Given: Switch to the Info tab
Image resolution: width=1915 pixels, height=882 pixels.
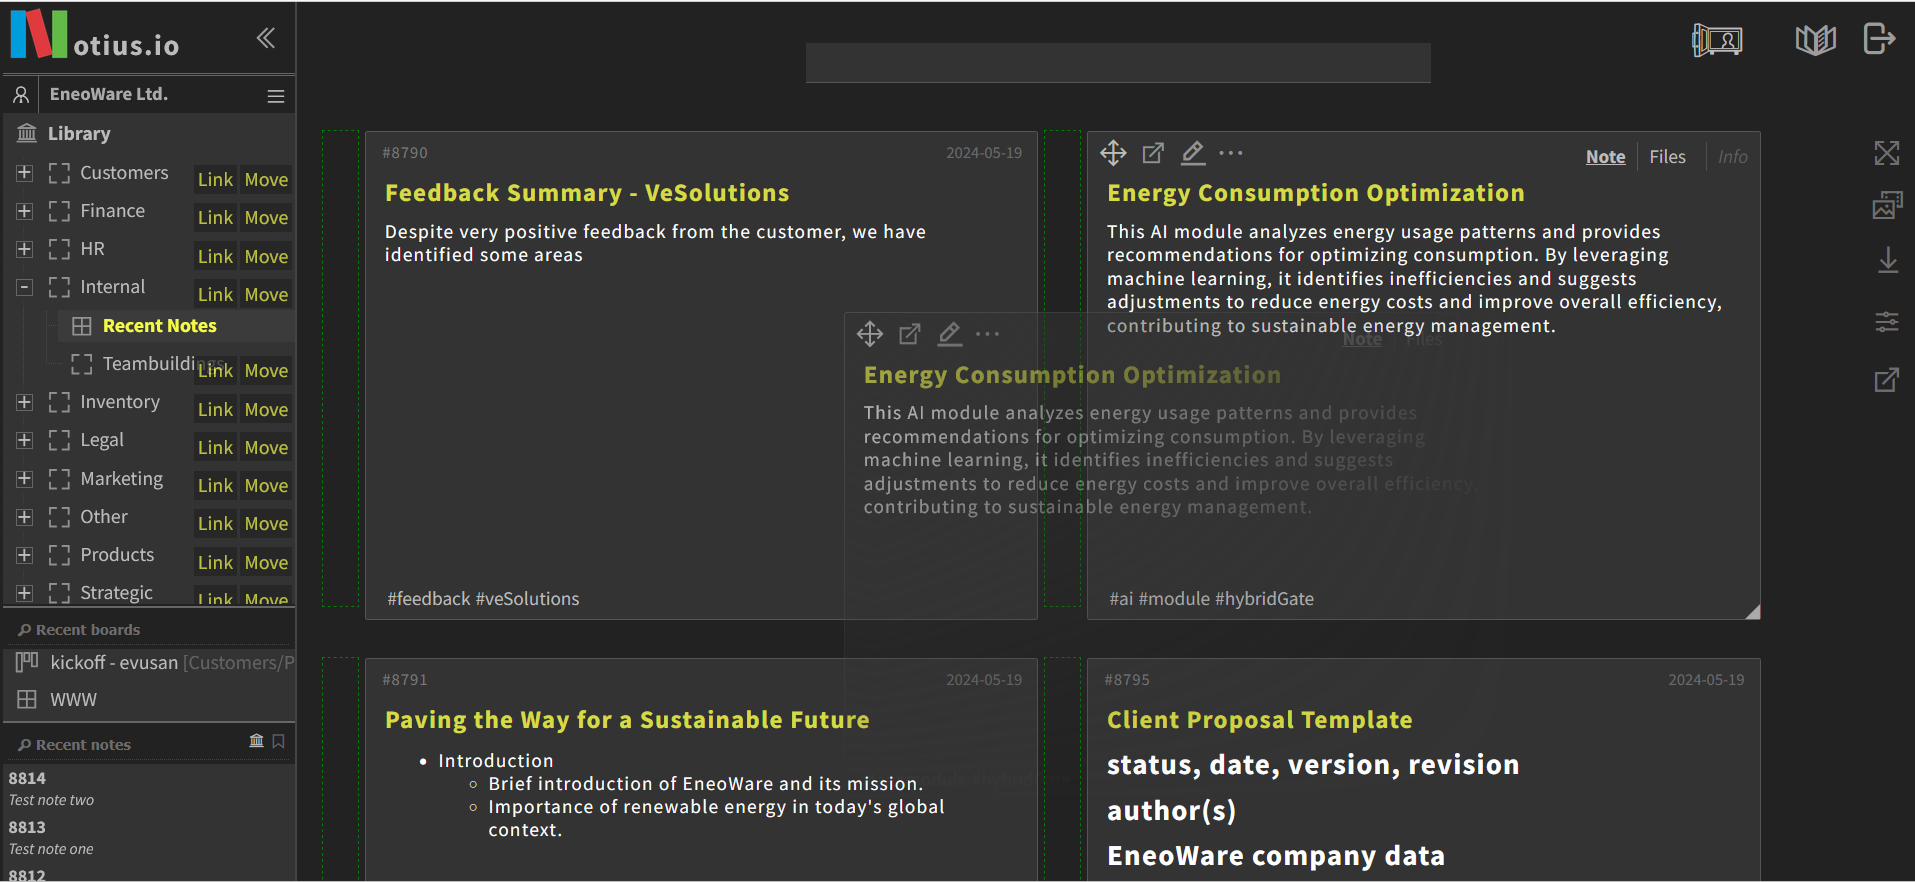Looking at the screenshot, I should [x=1733, y=157].
